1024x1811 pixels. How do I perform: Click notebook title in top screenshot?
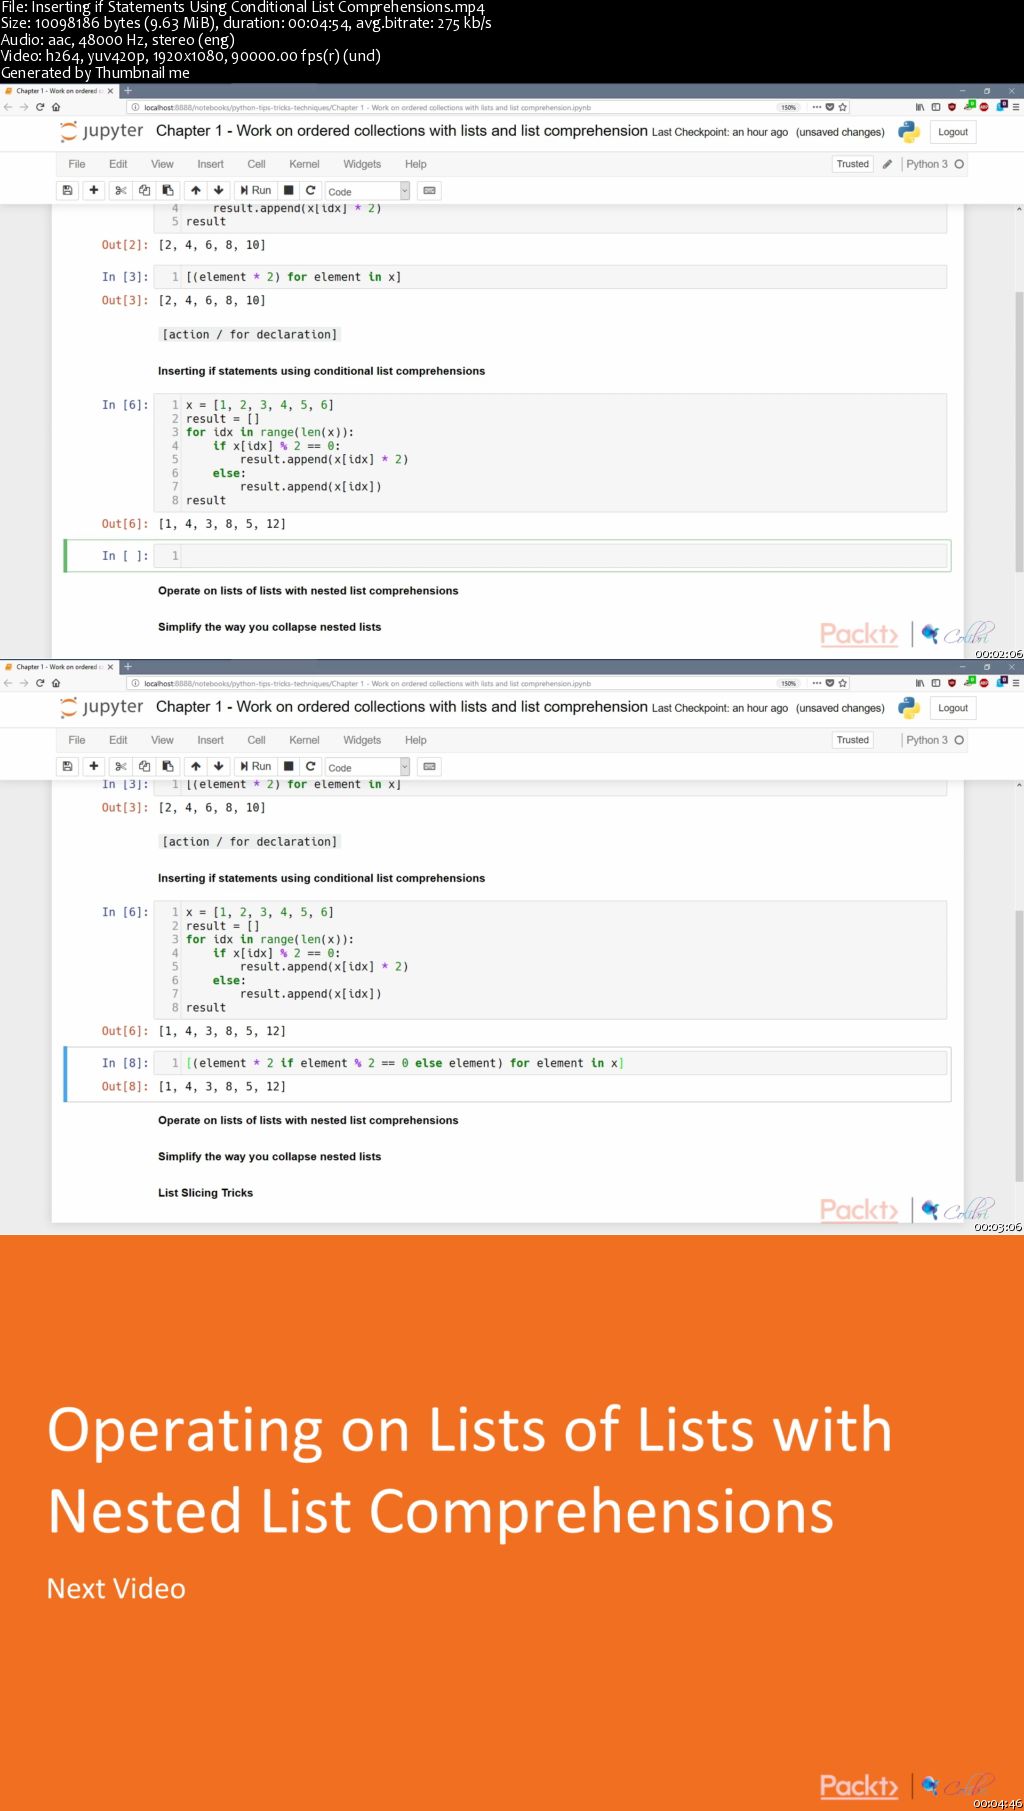[x=402, y=131]
